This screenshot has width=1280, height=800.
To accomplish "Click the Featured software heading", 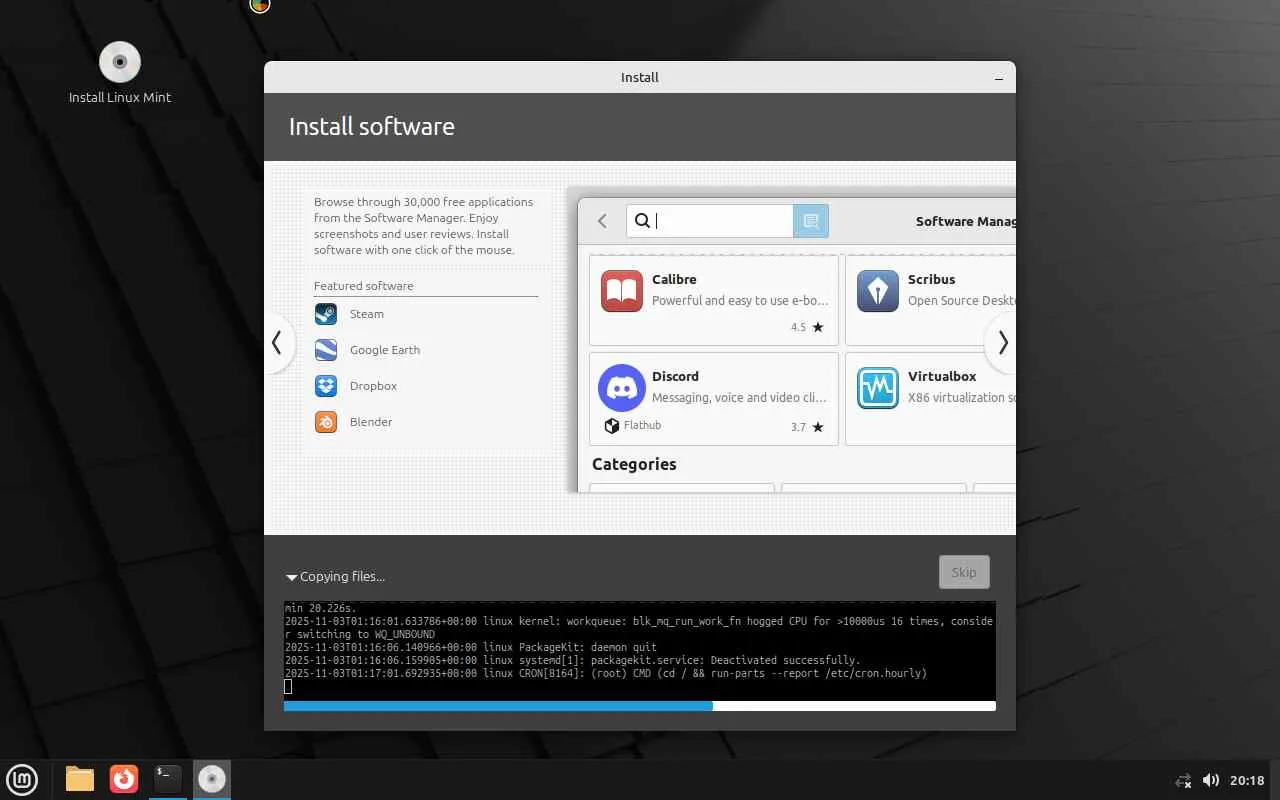I will click(x=363, y=286).
